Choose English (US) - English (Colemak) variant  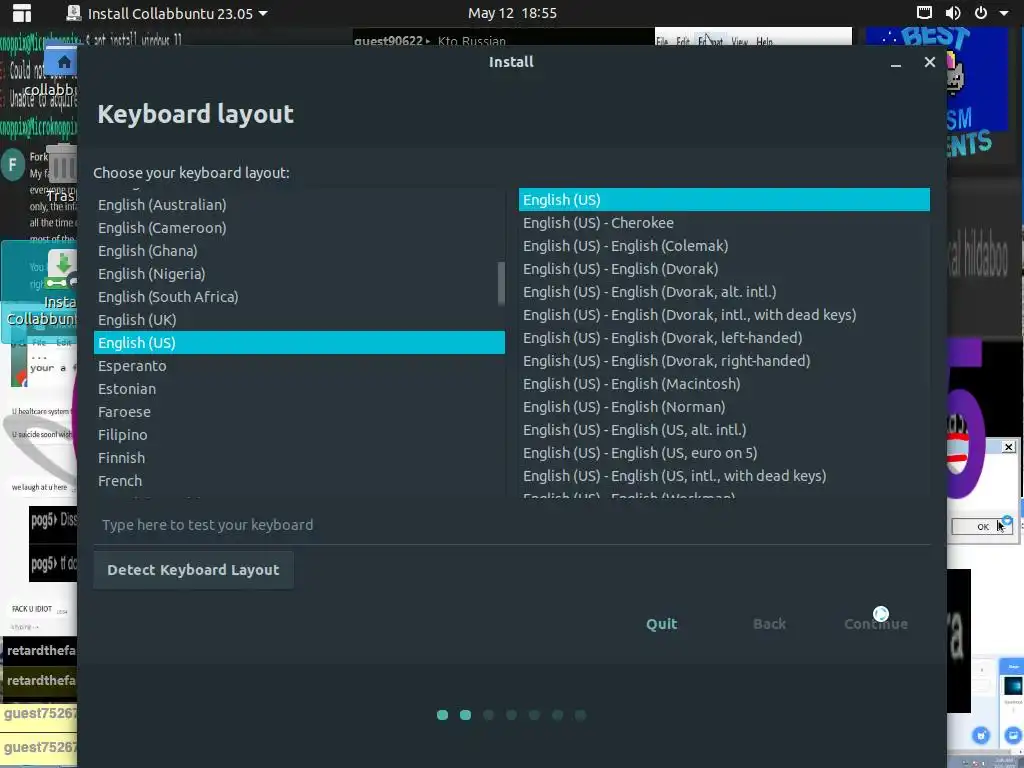pyautogui.click(x=724, y=246)
